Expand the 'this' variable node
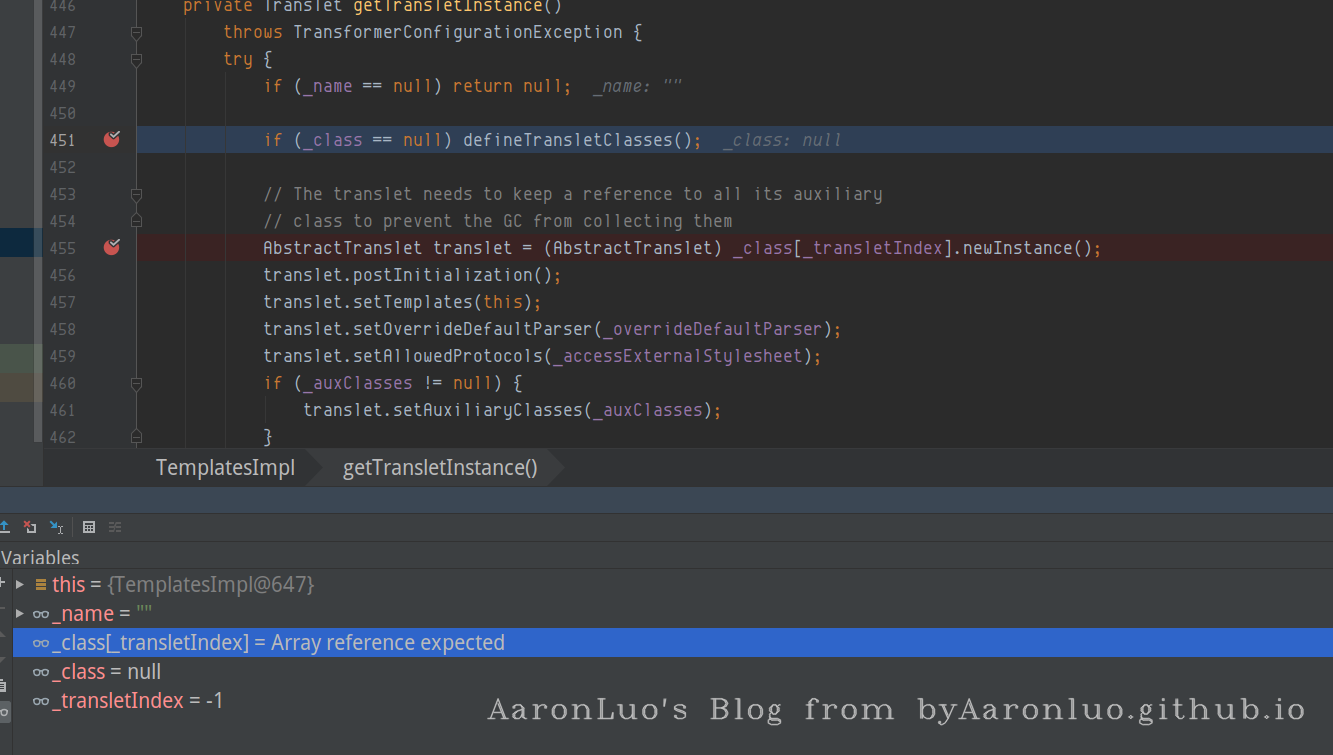 point(20,584)
